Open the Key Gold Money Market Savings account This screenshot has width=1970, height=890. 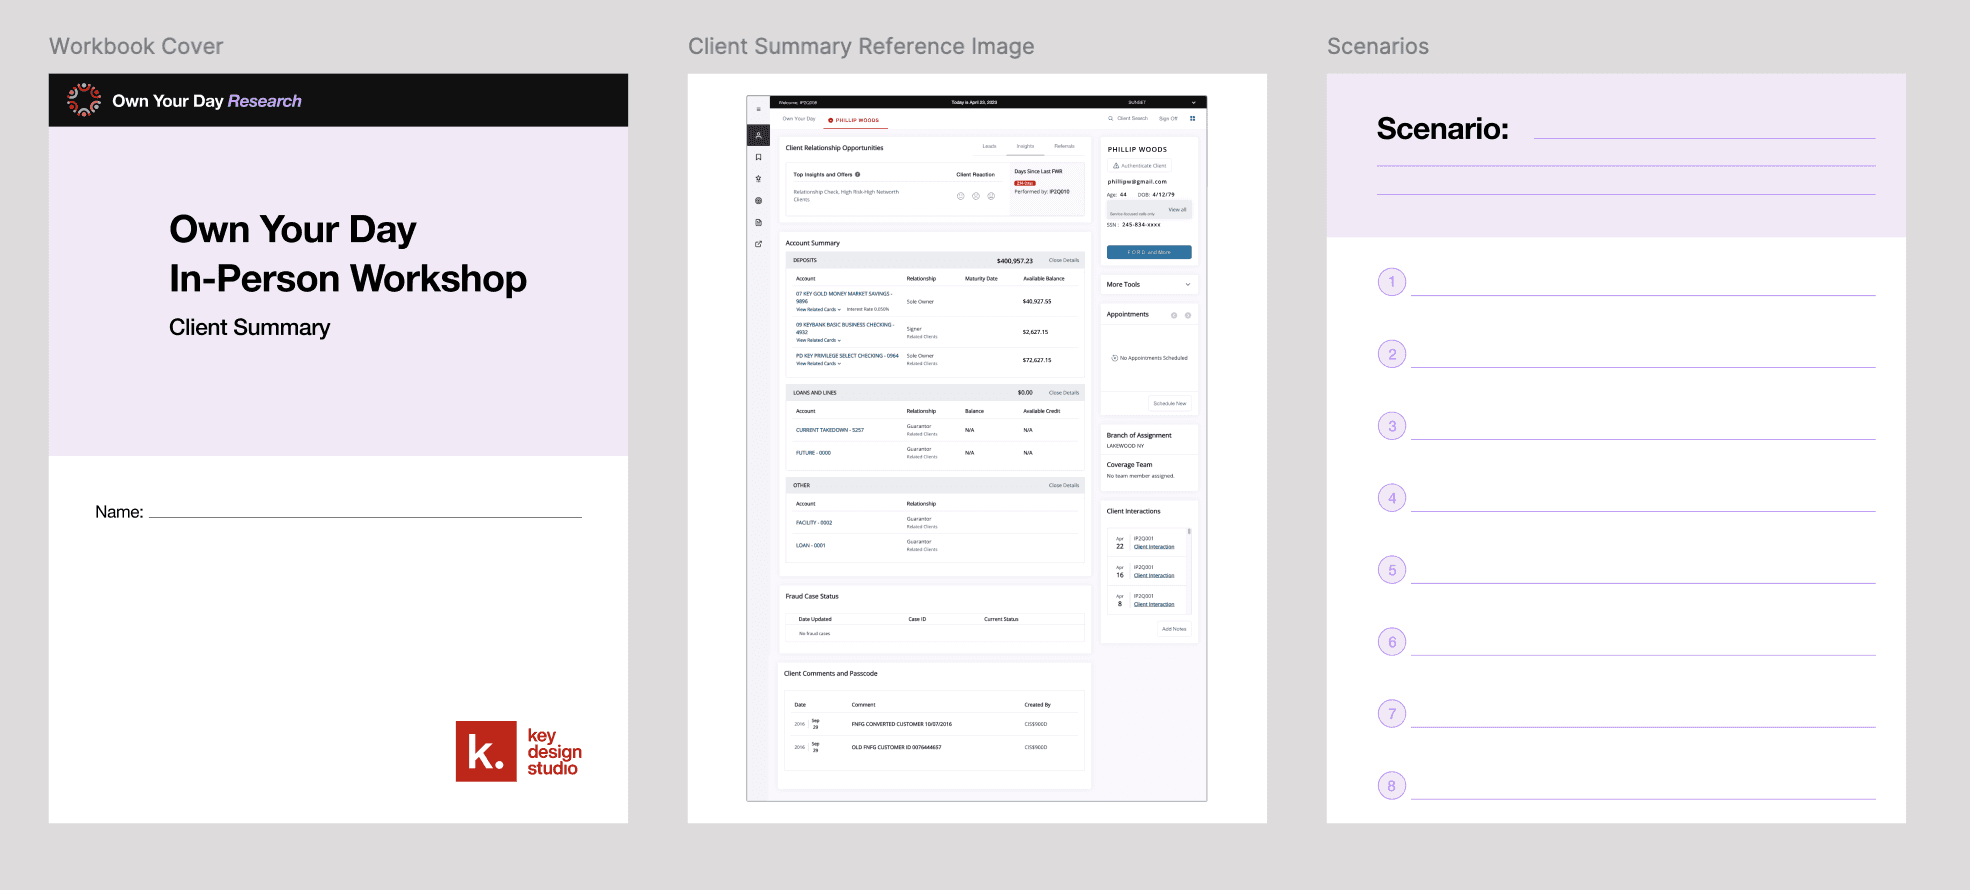(x=844, y=297)
